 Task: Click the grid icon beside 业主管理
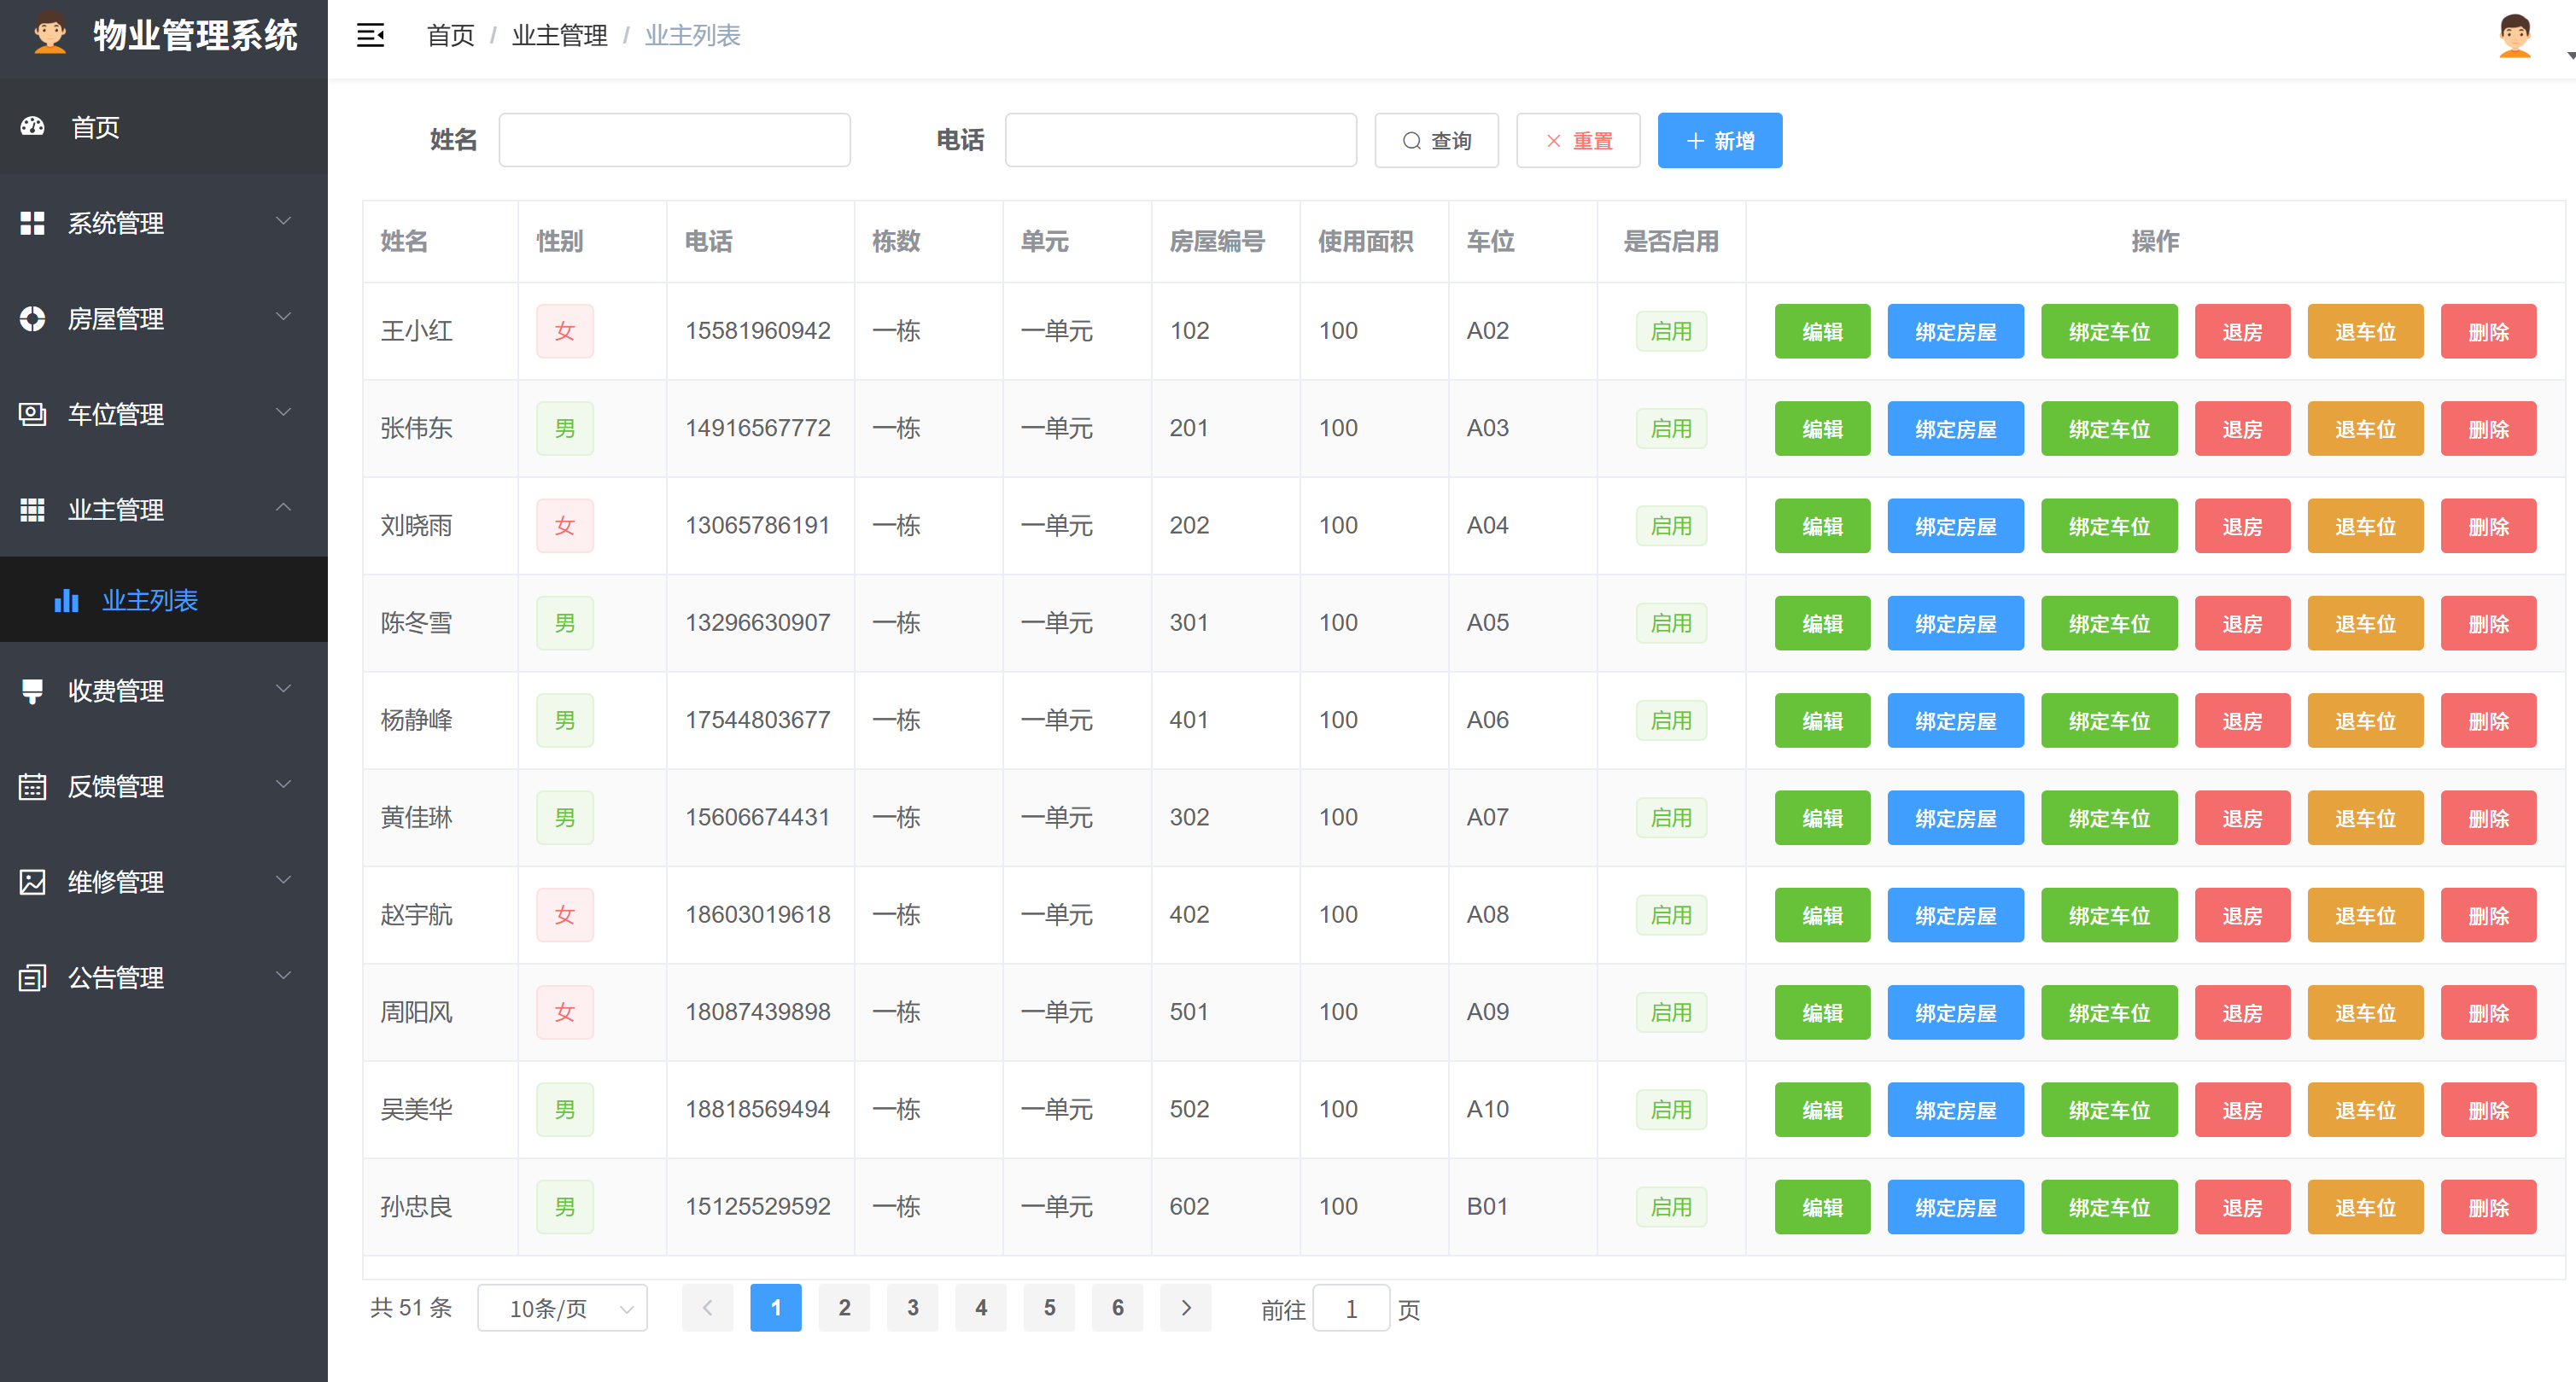[x=33, y=509]
